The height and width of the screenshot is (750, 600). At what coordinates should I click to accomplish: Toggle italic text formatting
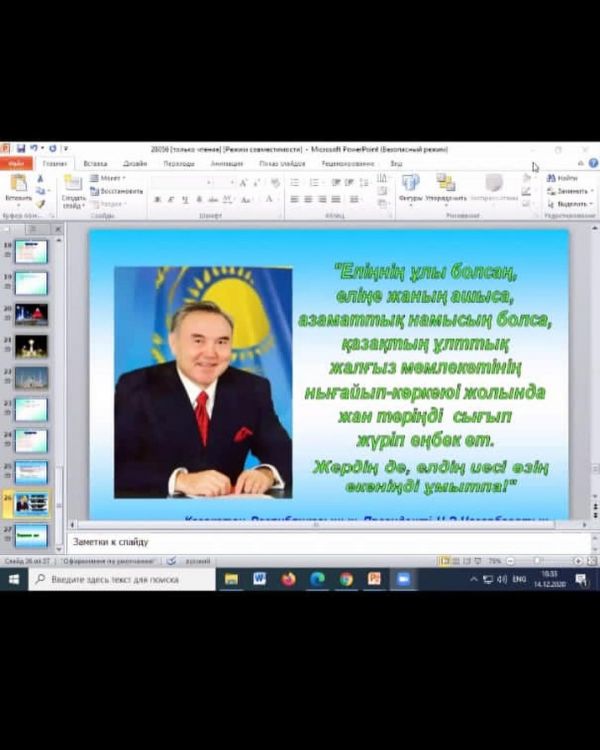click(x=171, y=199)
